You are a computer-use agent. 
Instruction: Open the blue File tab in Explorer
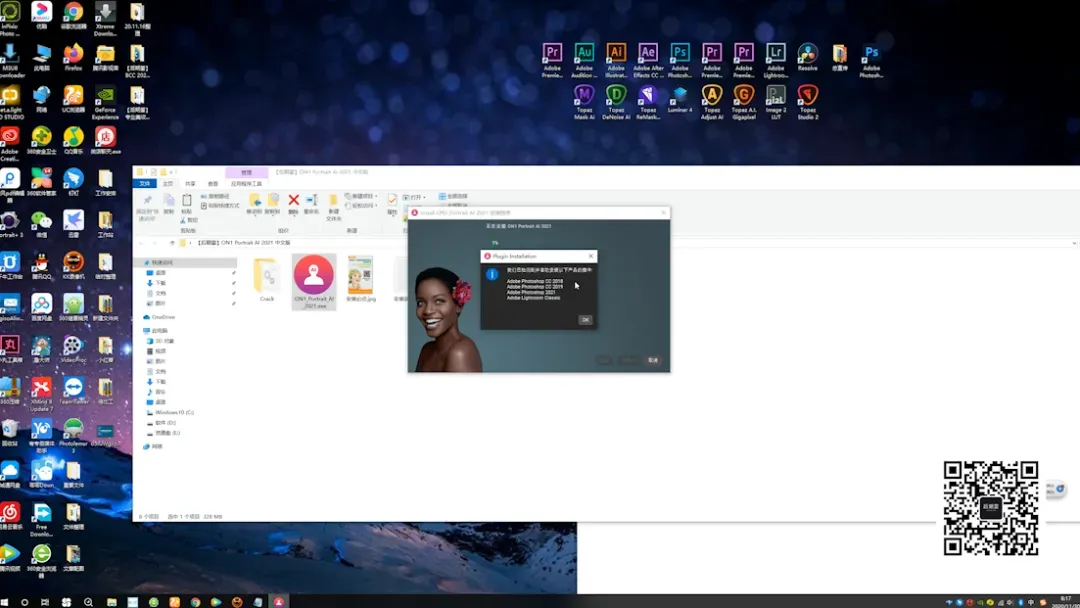pos(145,184)
